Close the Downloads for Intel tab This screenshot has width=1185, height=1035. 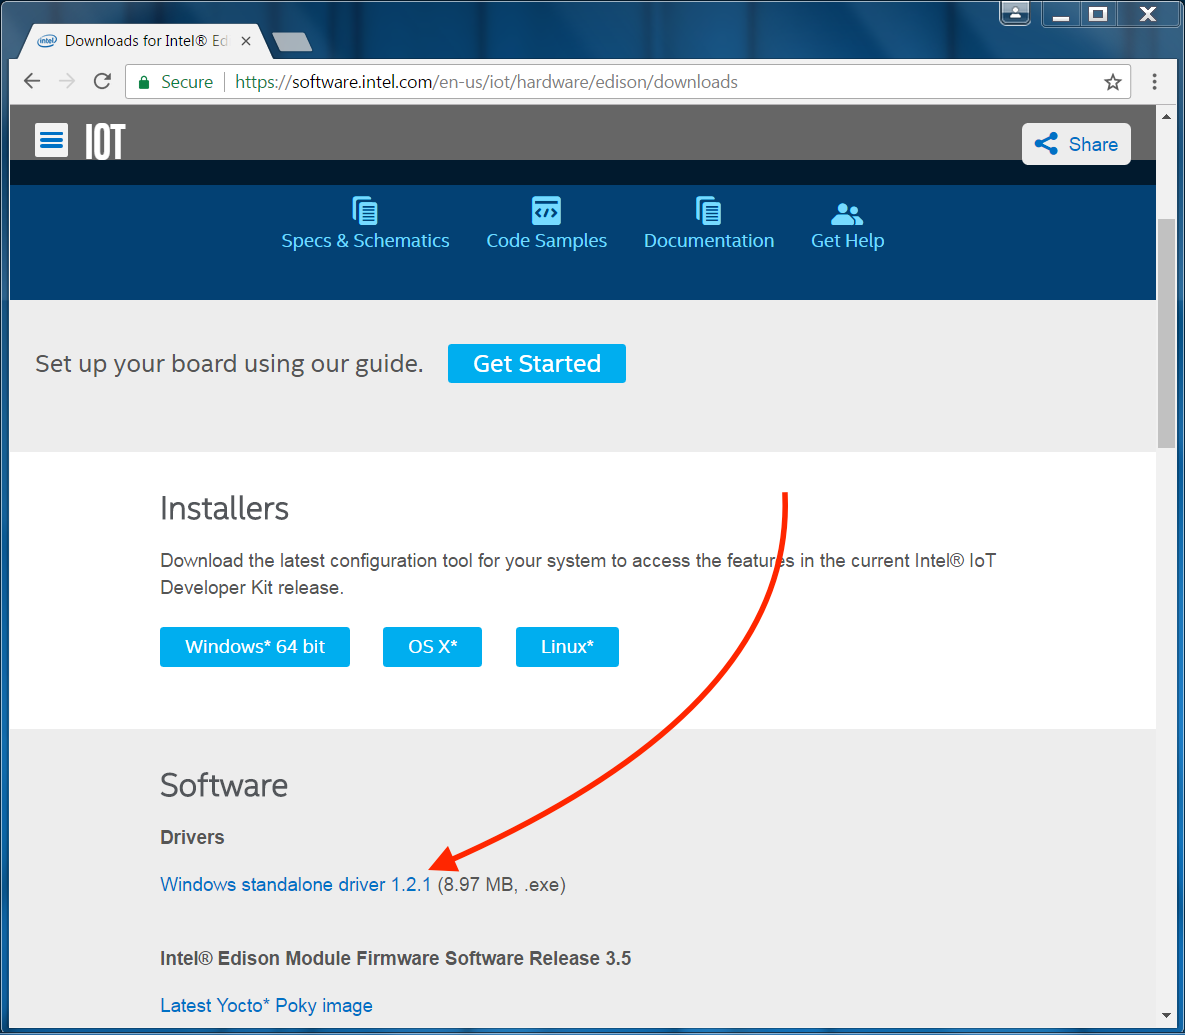tap(246, 41)
